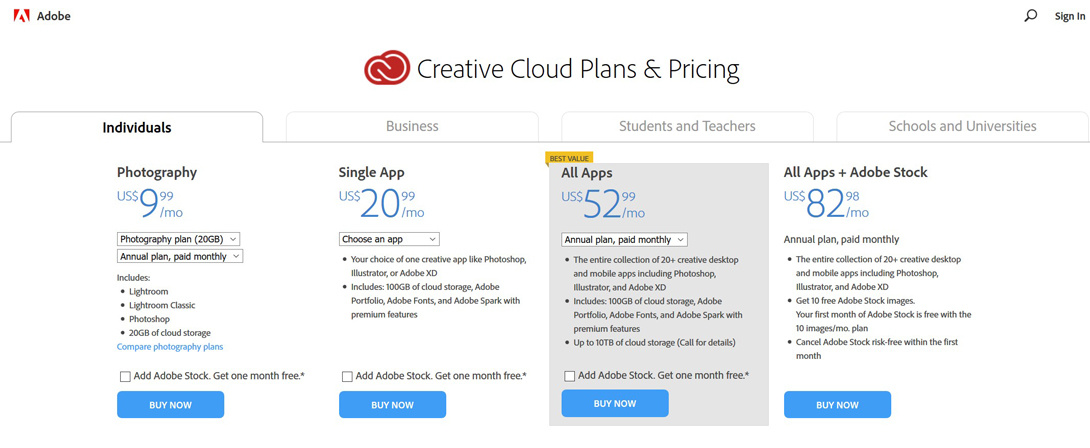
Task: Click the Sign In link
Action: pyautogui.click(x=1069, y=16)
